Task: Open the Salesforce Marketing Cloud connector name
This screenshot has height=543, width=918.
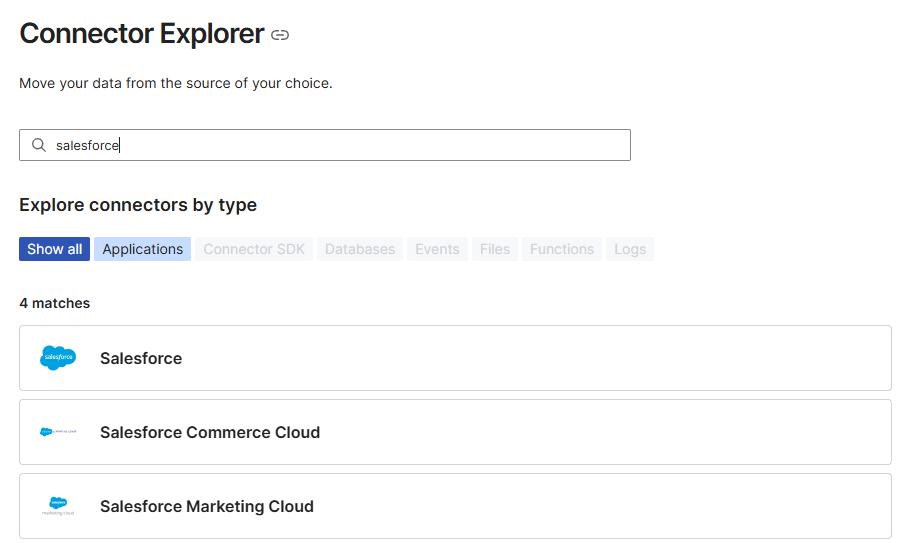Action: 207,506
